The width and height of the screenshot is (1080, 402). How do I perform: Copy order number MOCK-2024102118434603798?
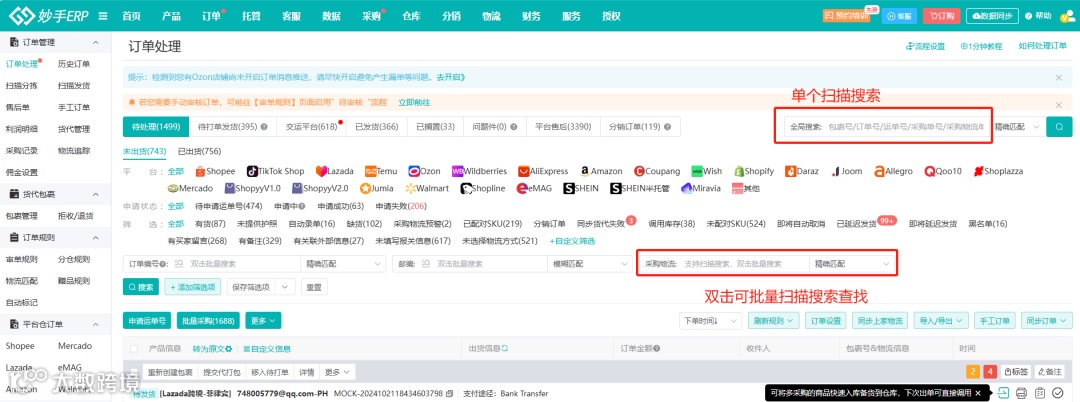(449, 394)
